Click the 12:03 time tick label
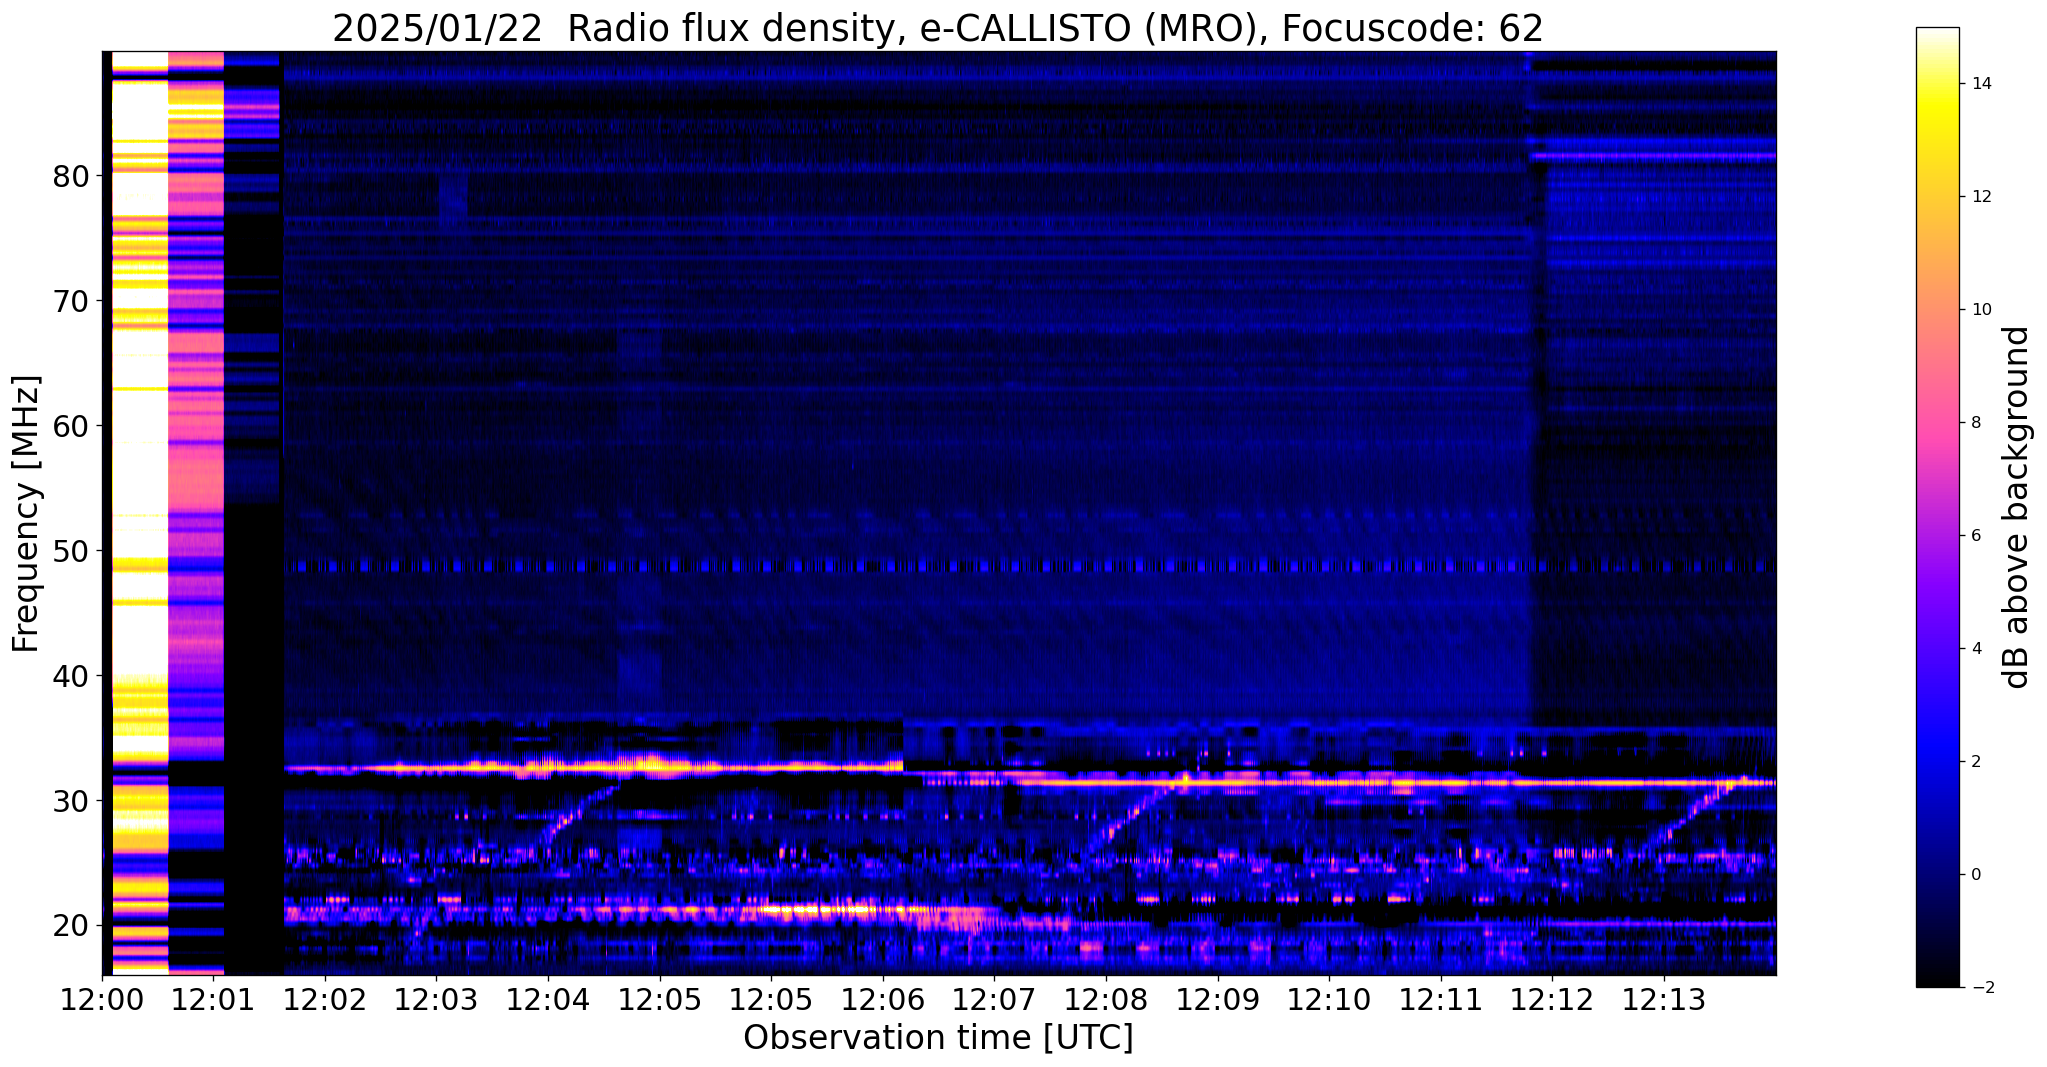 point(436,1000)
